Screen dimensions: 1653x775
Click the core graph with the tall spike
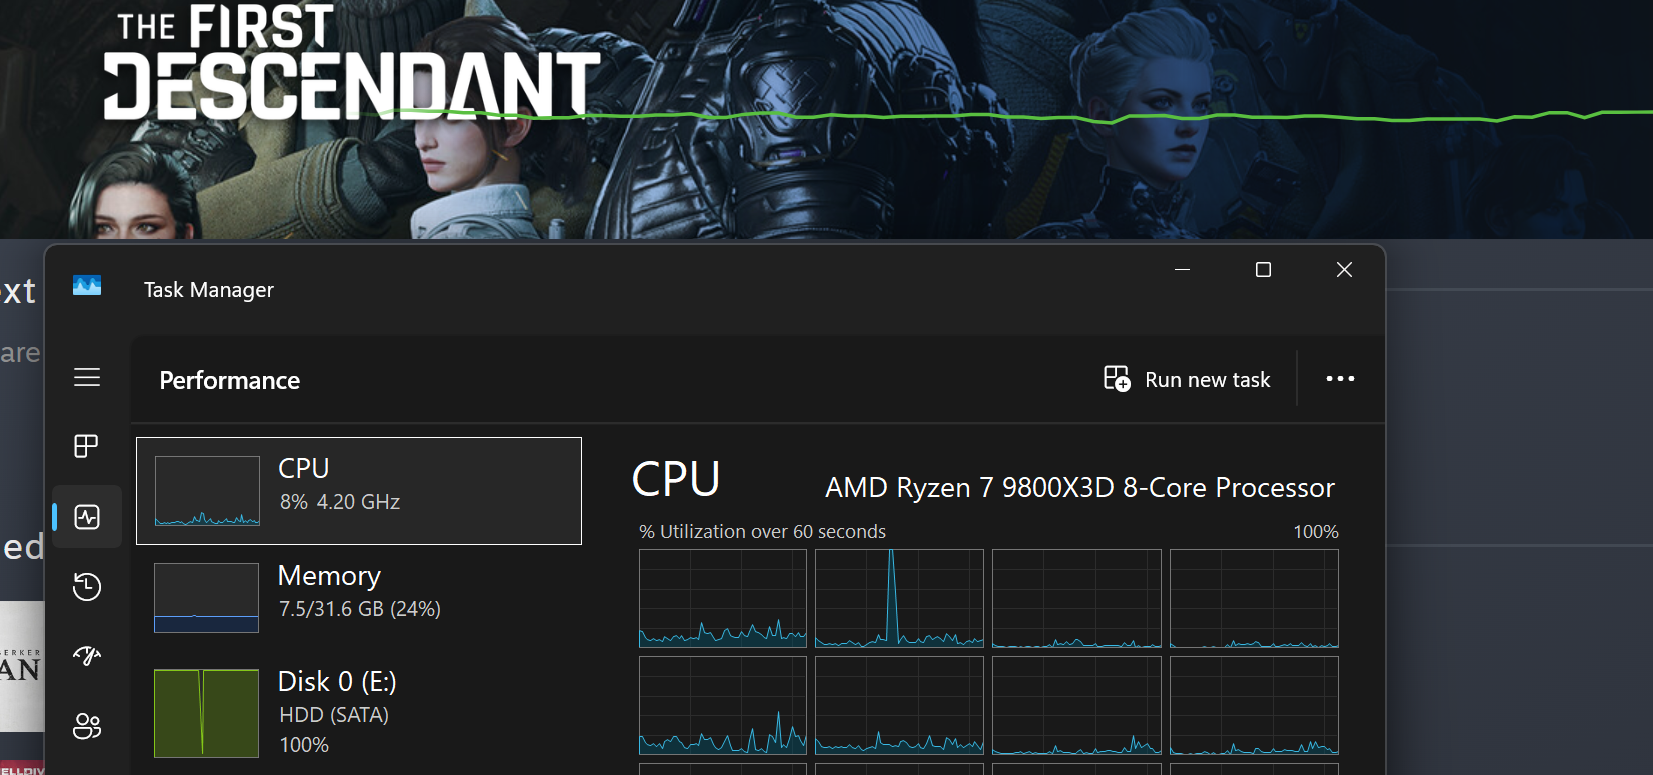click(x=899, y=598)
